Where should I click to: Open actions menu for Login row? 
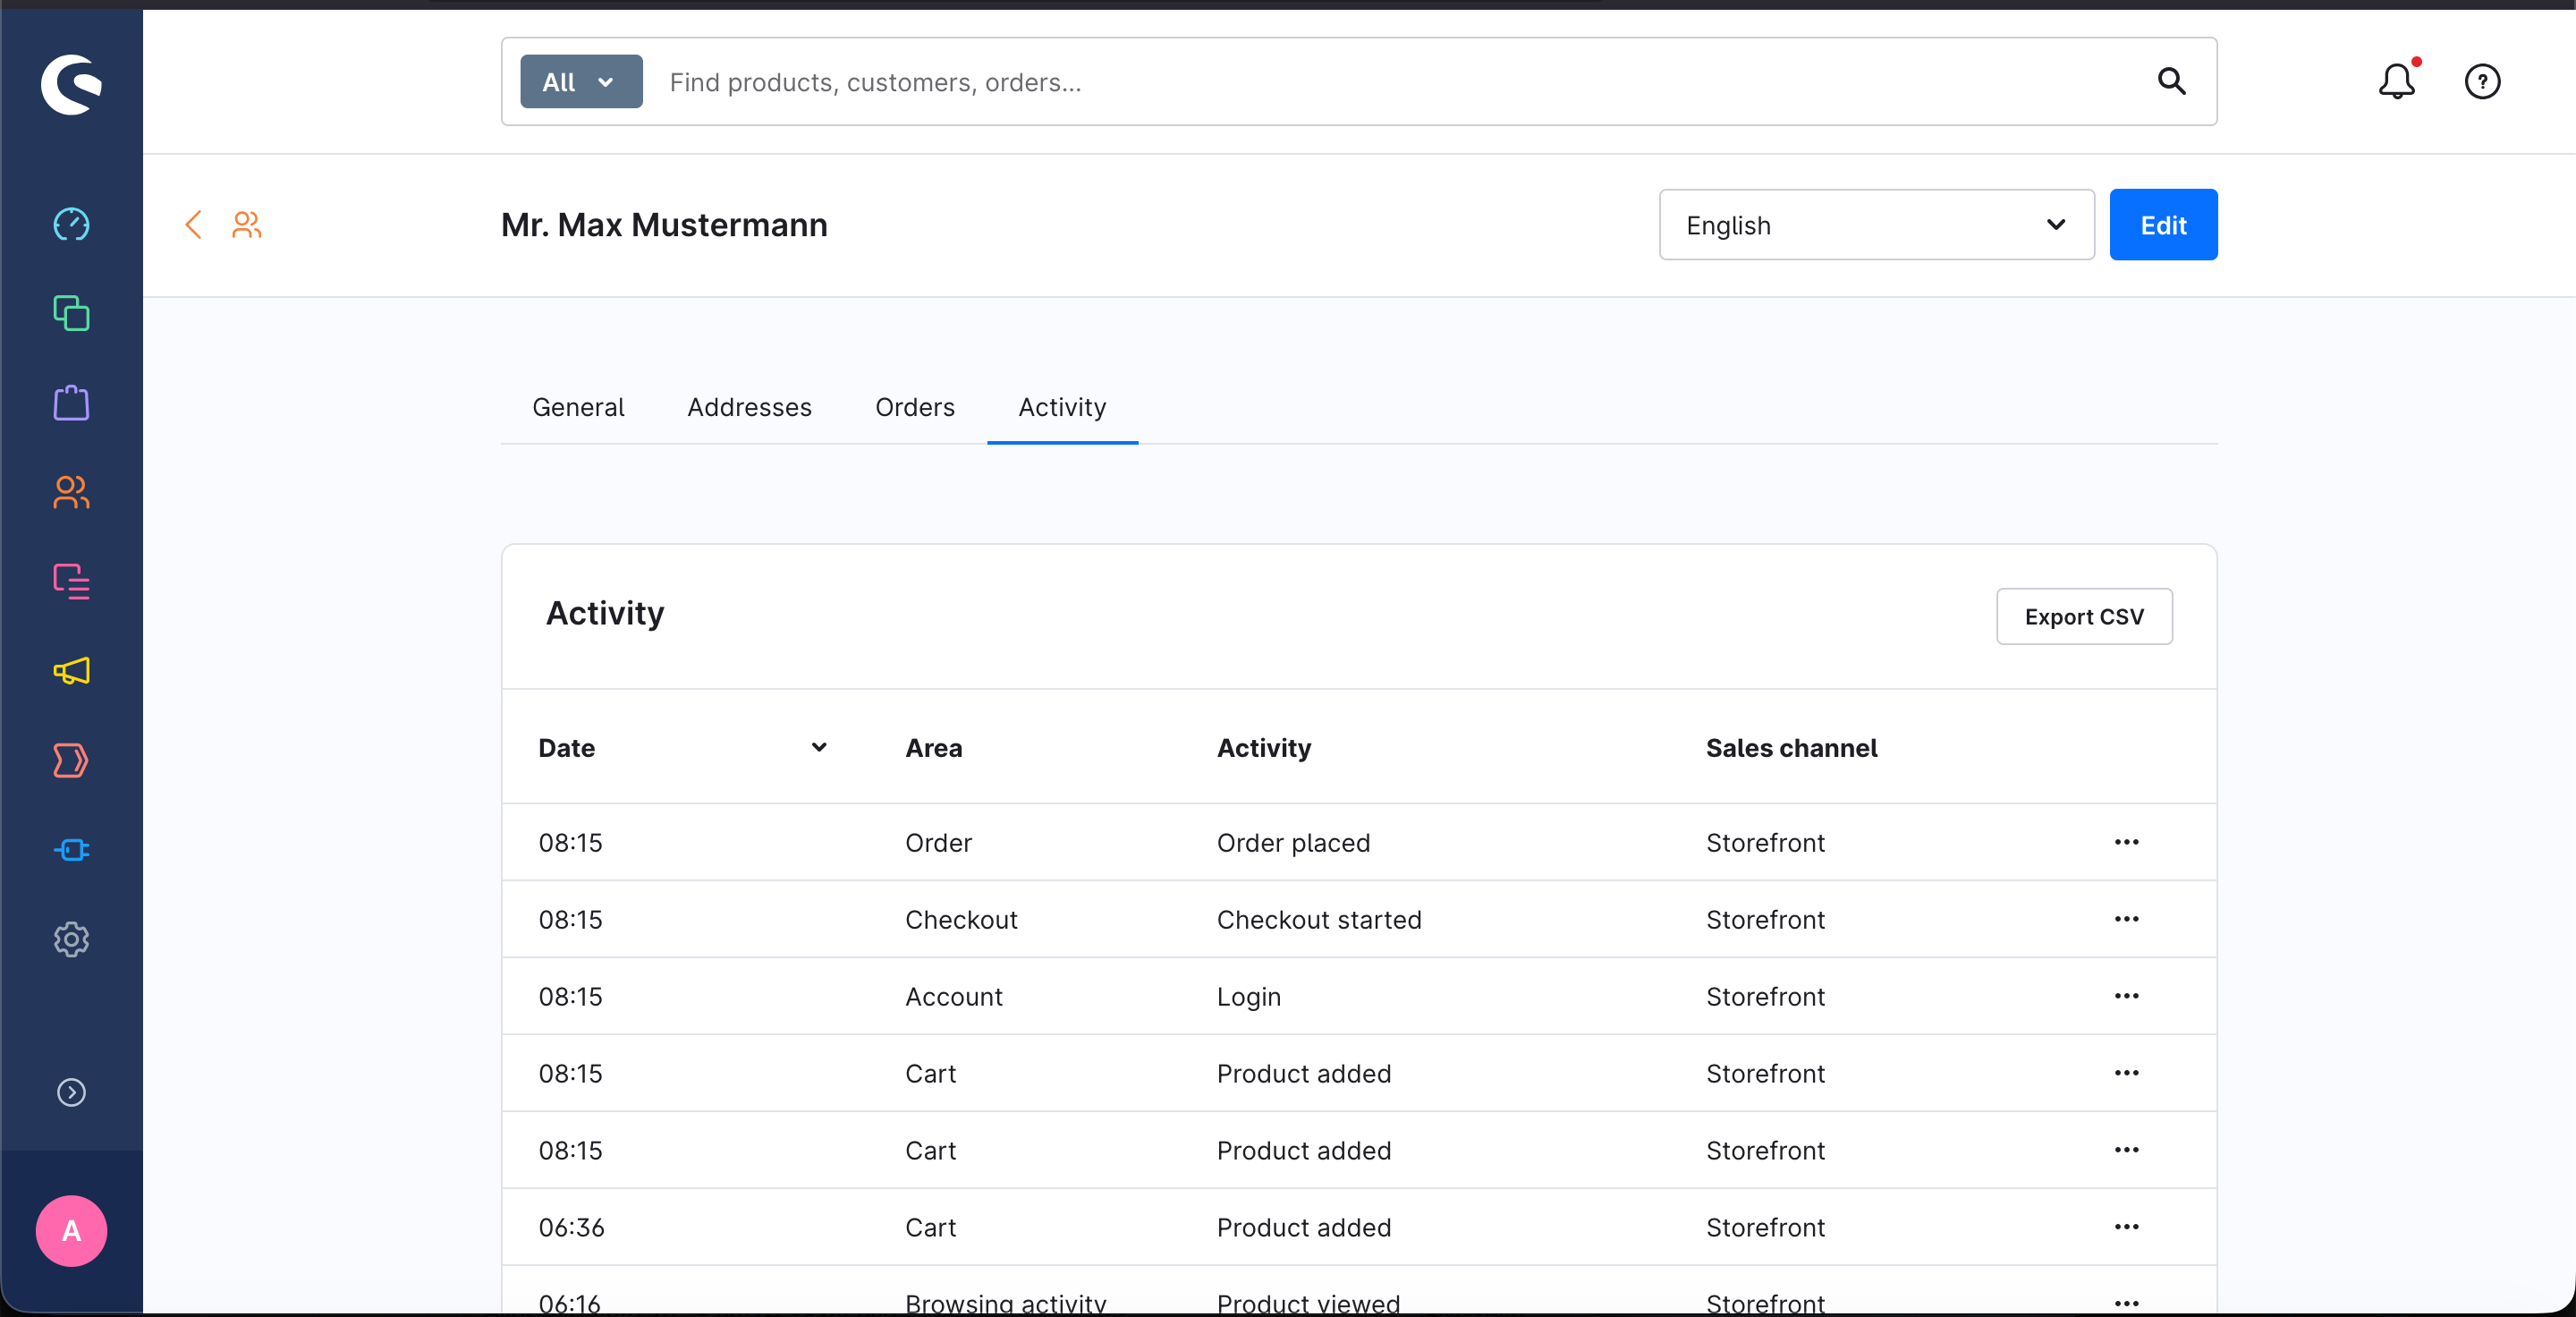click(x=2126, y=996)
